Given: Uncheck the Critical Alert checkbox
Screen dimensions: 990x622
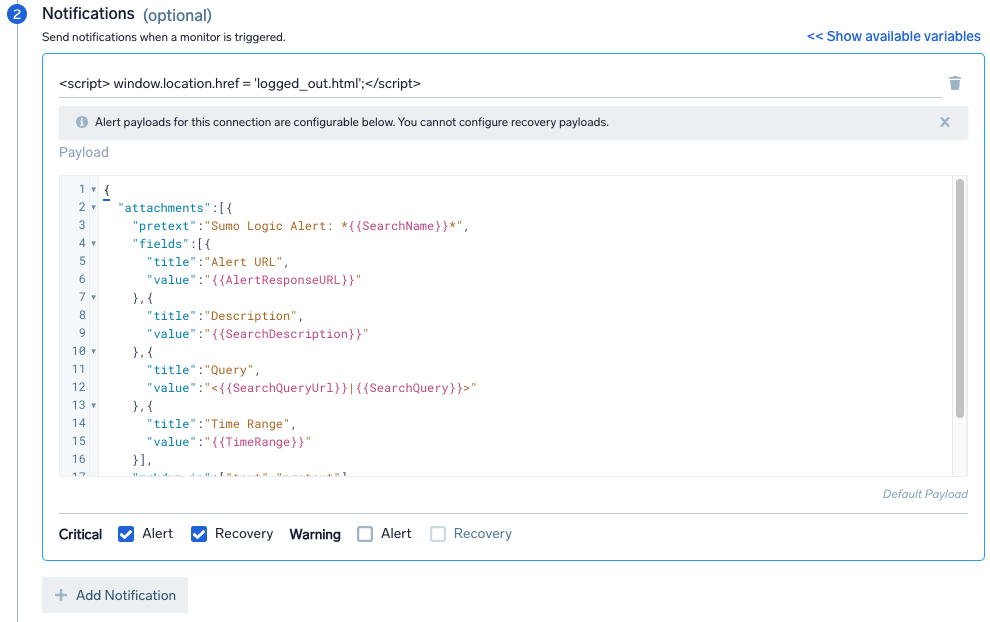Looking at the screenshot, I should point(126,534).
